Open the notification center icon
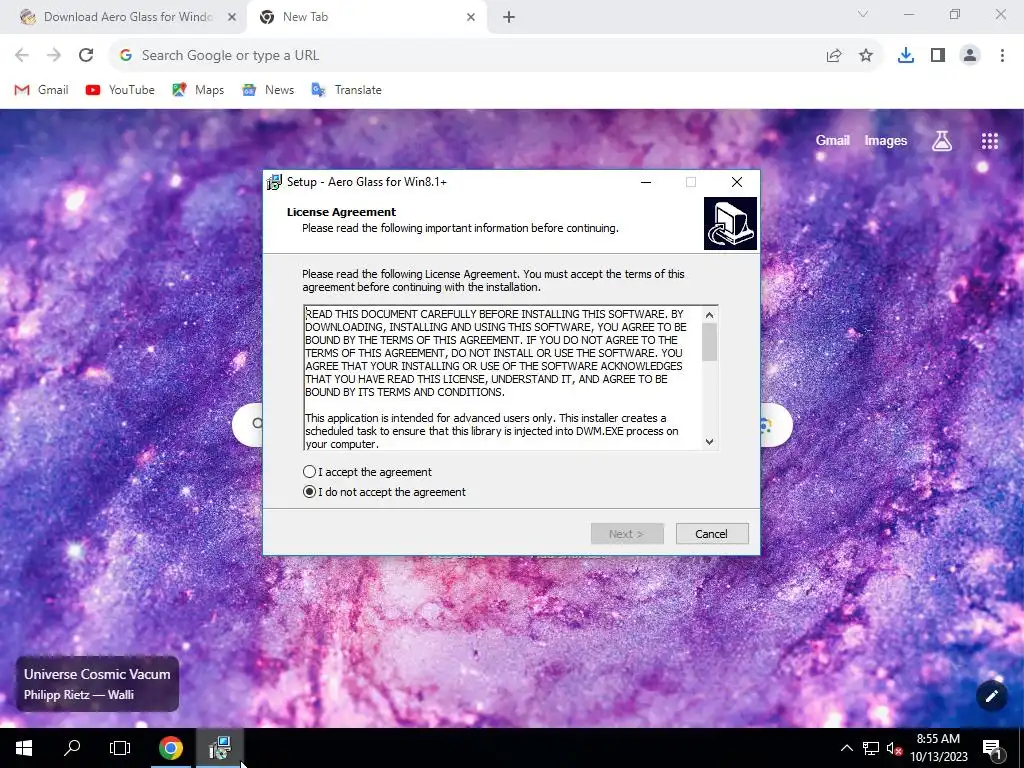 (x=992, y=748)
